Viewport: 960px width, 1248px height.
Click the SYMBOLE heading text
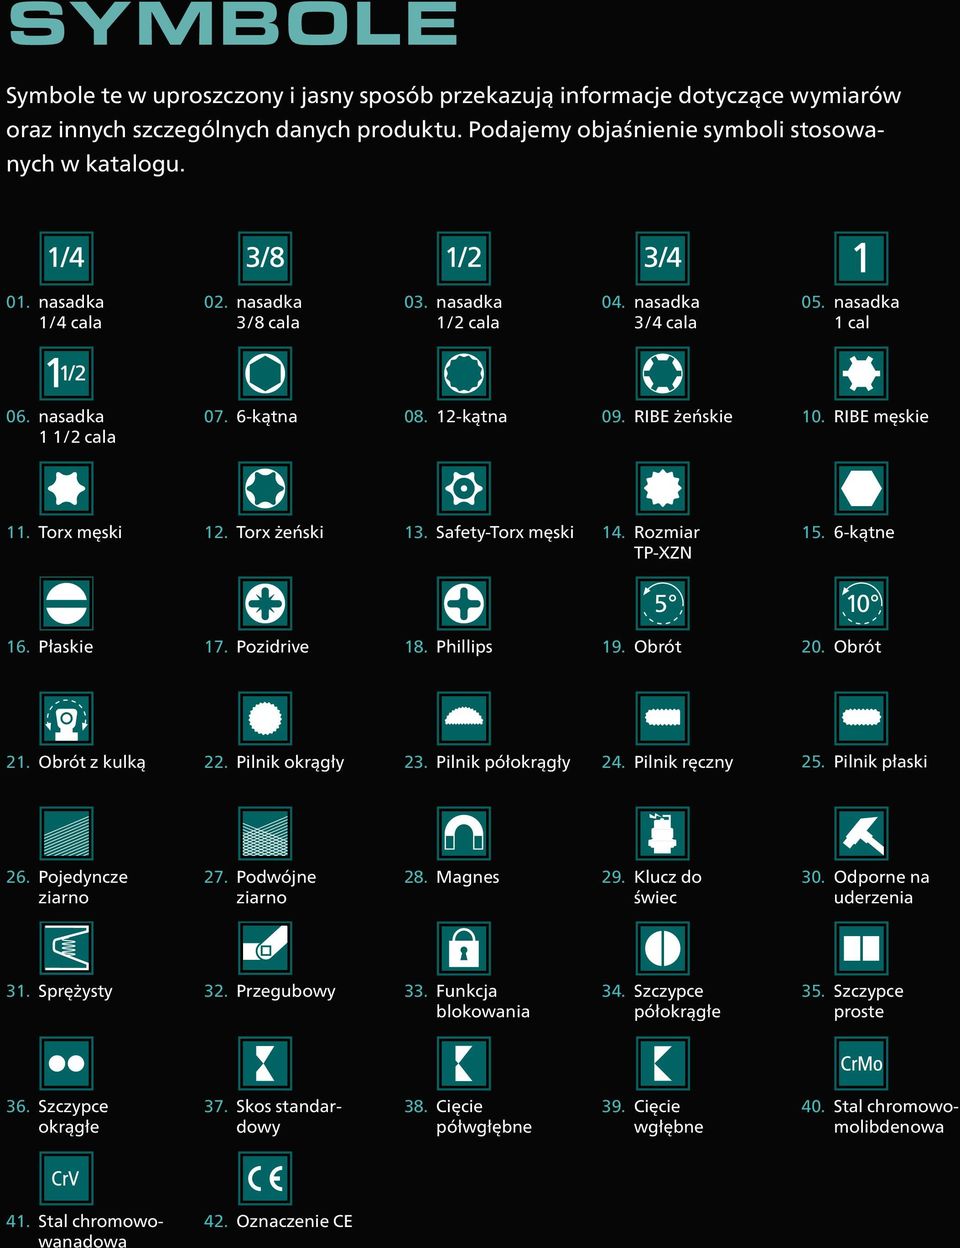233,23
